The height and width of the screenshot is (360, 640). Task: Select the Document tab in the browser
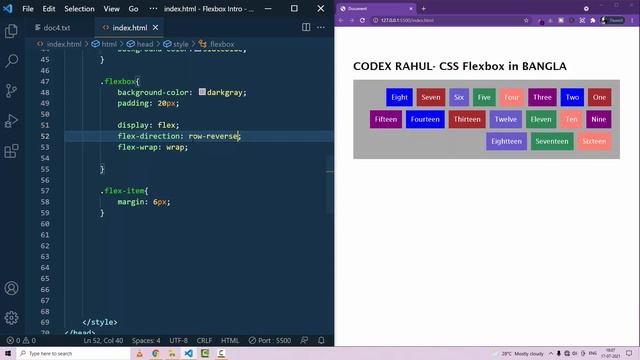(376, 9)
